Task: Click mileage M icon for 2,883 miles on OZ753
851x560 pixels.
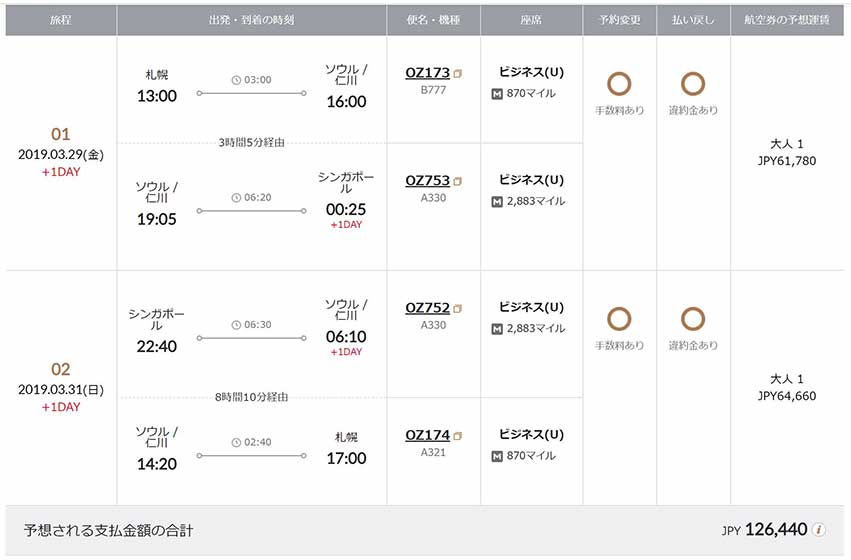Action: [x=497, y=202]
